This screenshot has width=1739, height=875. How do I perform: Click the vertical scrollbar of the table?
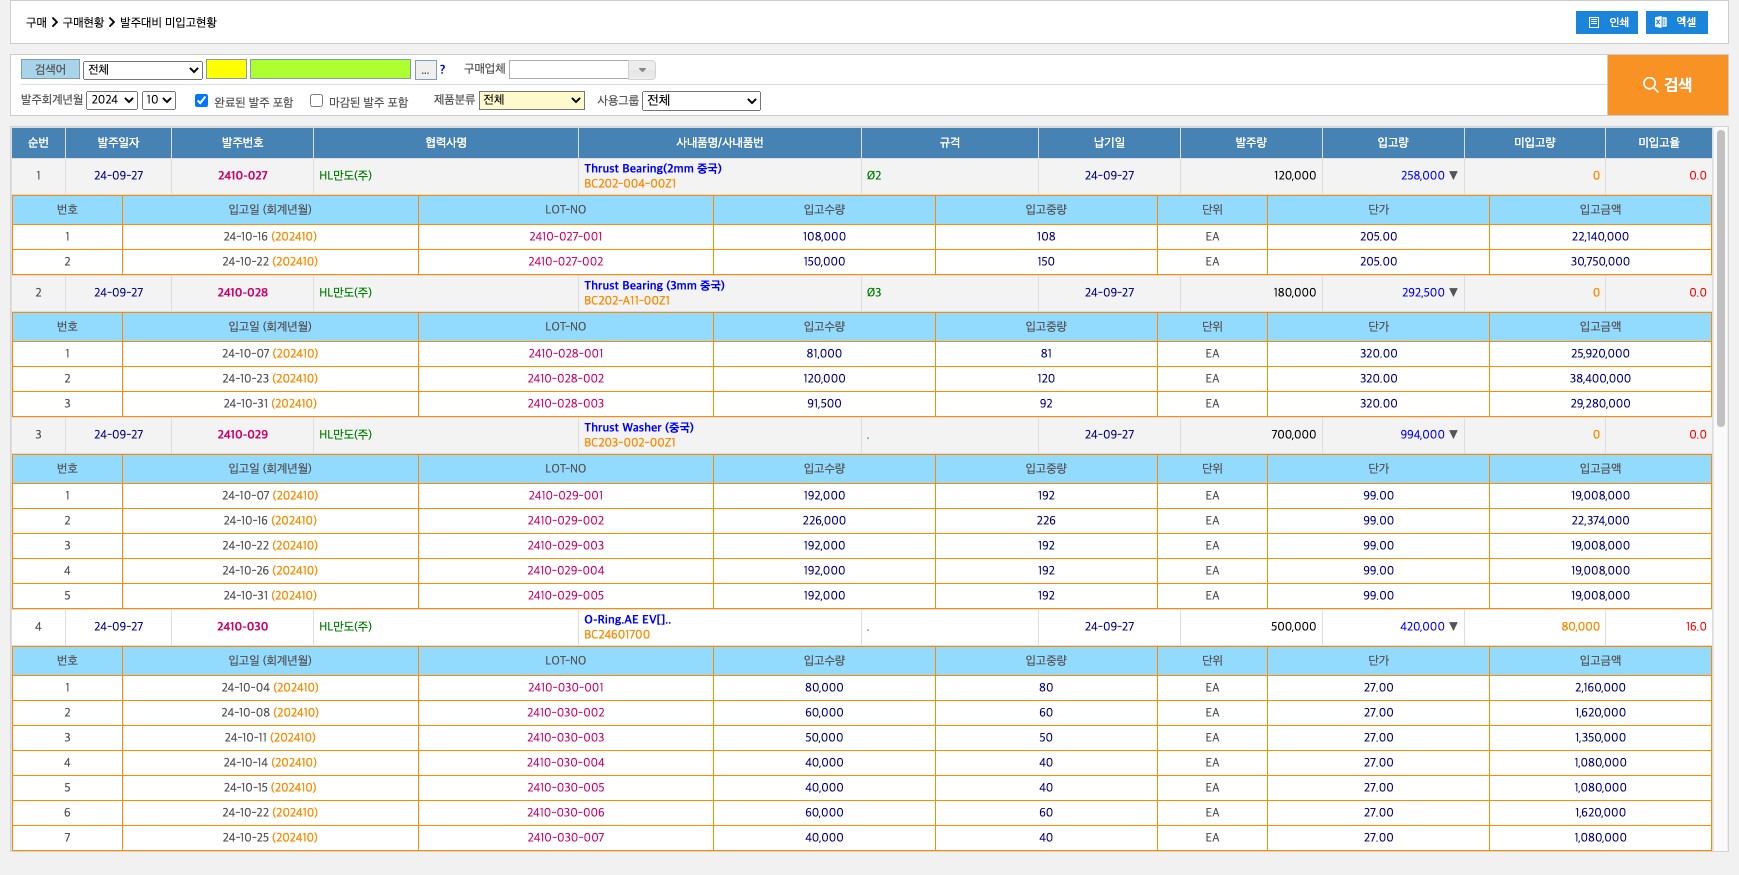pos(1720,280)
